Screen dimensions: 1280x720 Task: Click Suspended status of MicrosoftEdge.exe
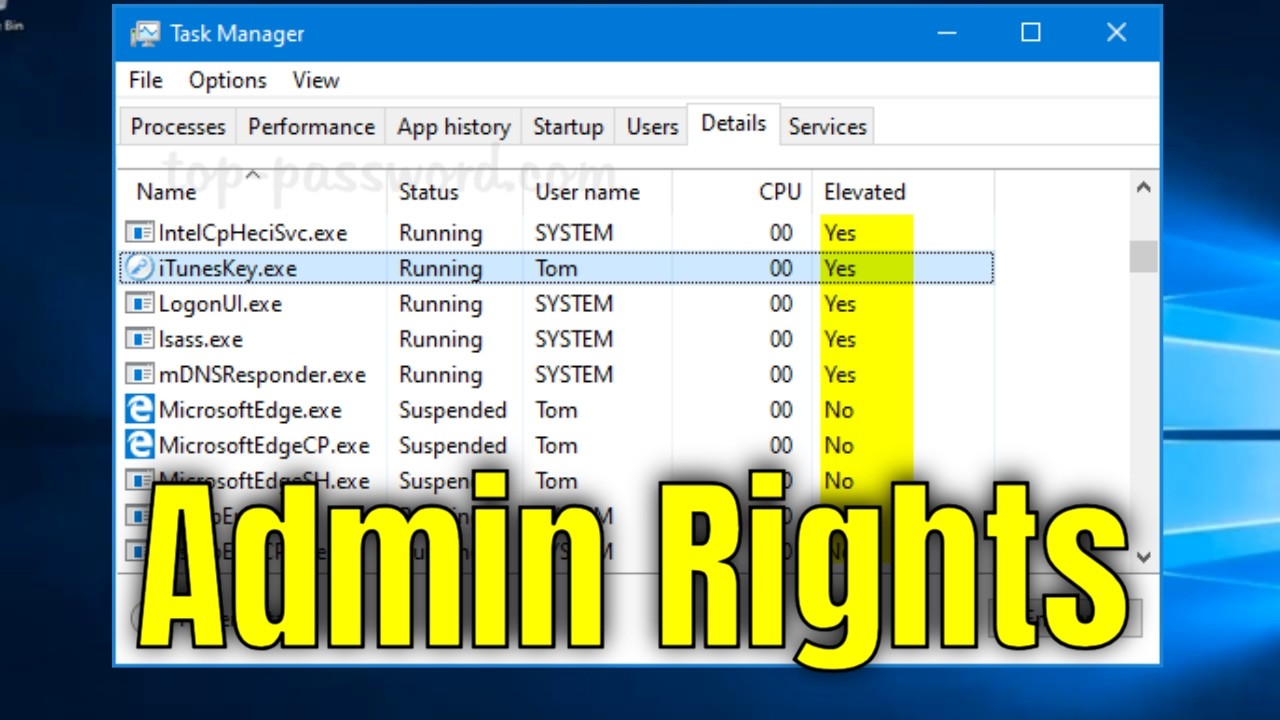point(453,410)
